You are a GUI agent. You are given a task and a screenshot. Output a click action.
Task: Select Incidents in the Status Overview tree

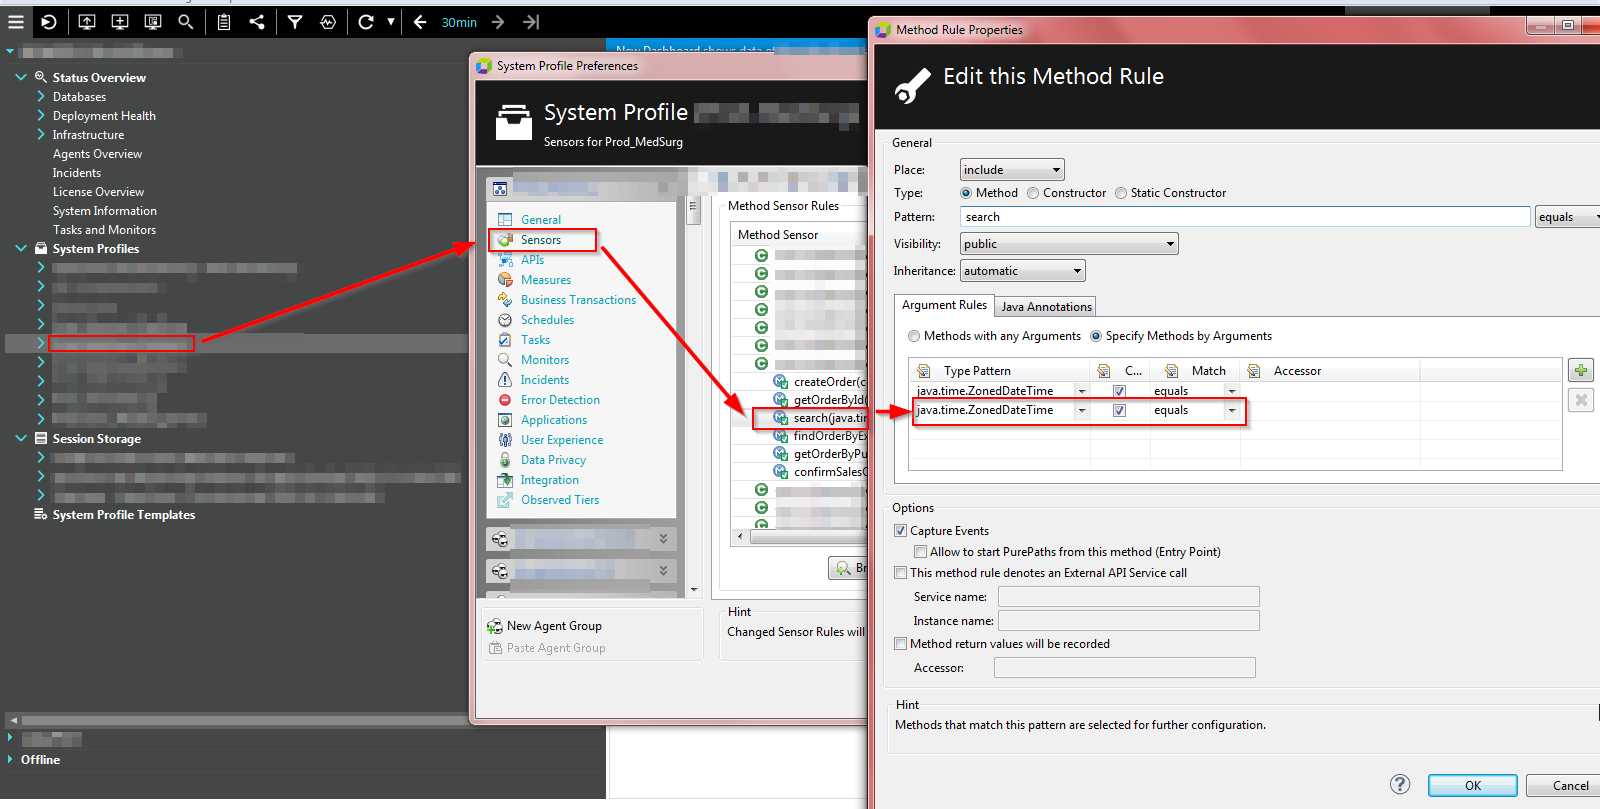click(77, 173)
